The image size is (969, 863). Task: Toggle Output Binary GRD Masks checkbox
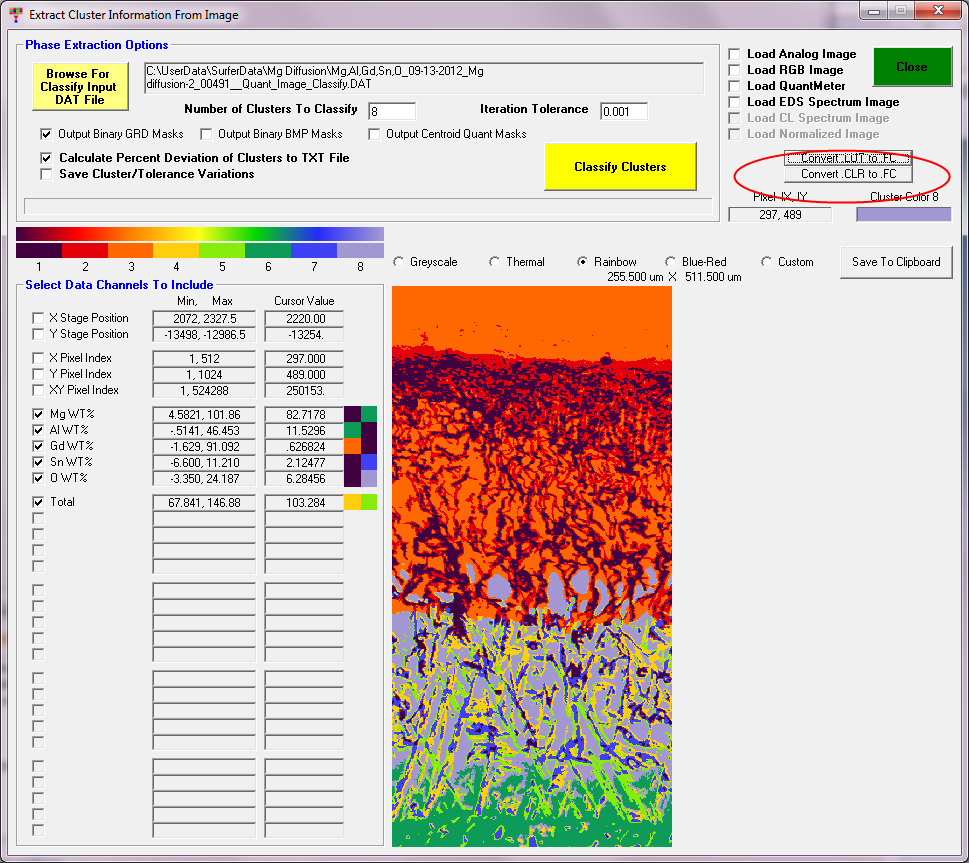tap(46, 134)
